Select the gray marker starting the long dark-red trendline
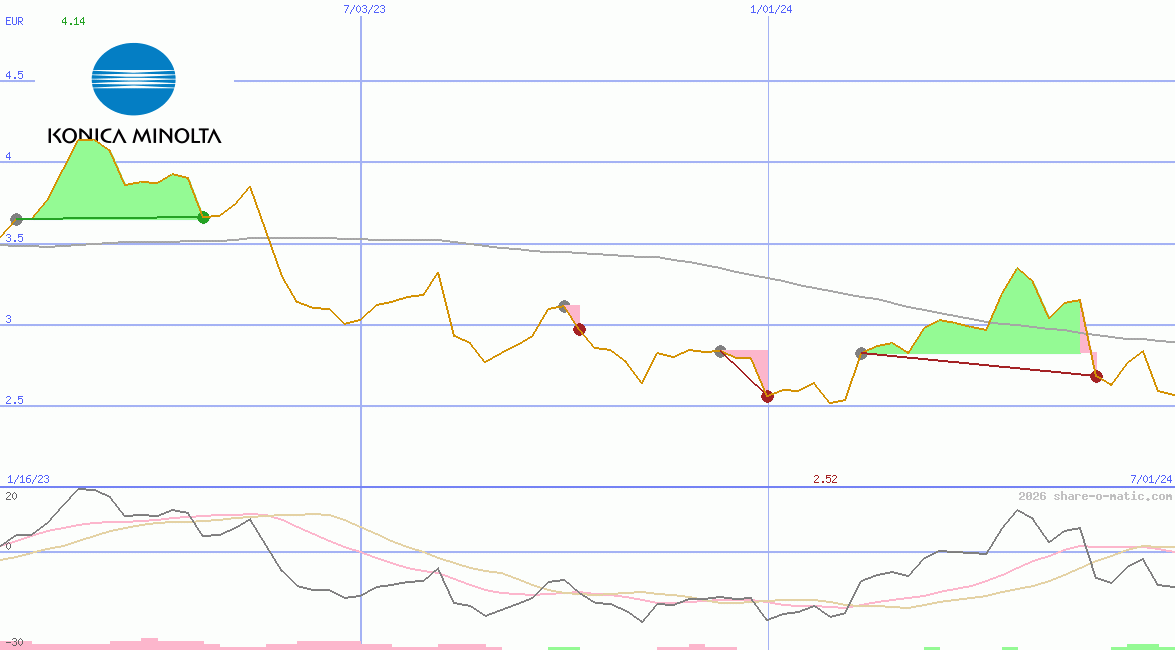The height and width of the screenshot is (650, 1175). (x=861, y=352)
